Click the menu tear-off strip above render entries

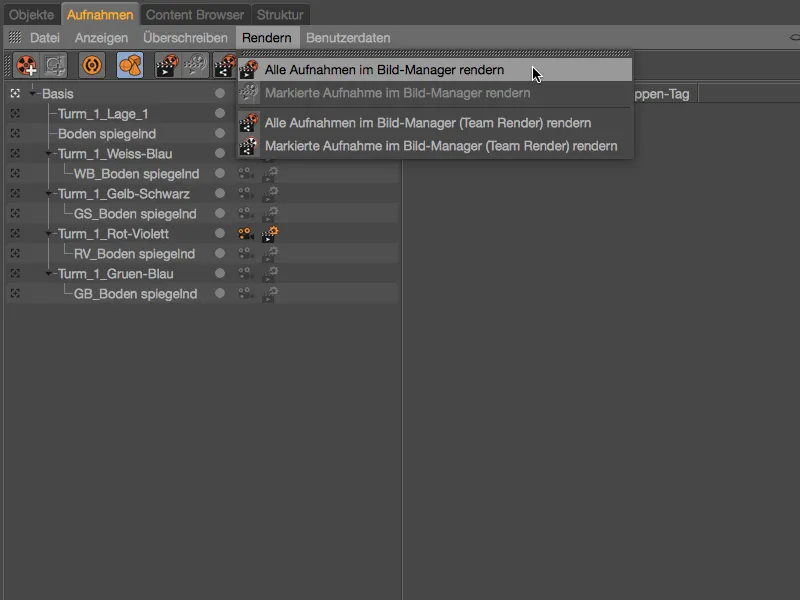435,53
